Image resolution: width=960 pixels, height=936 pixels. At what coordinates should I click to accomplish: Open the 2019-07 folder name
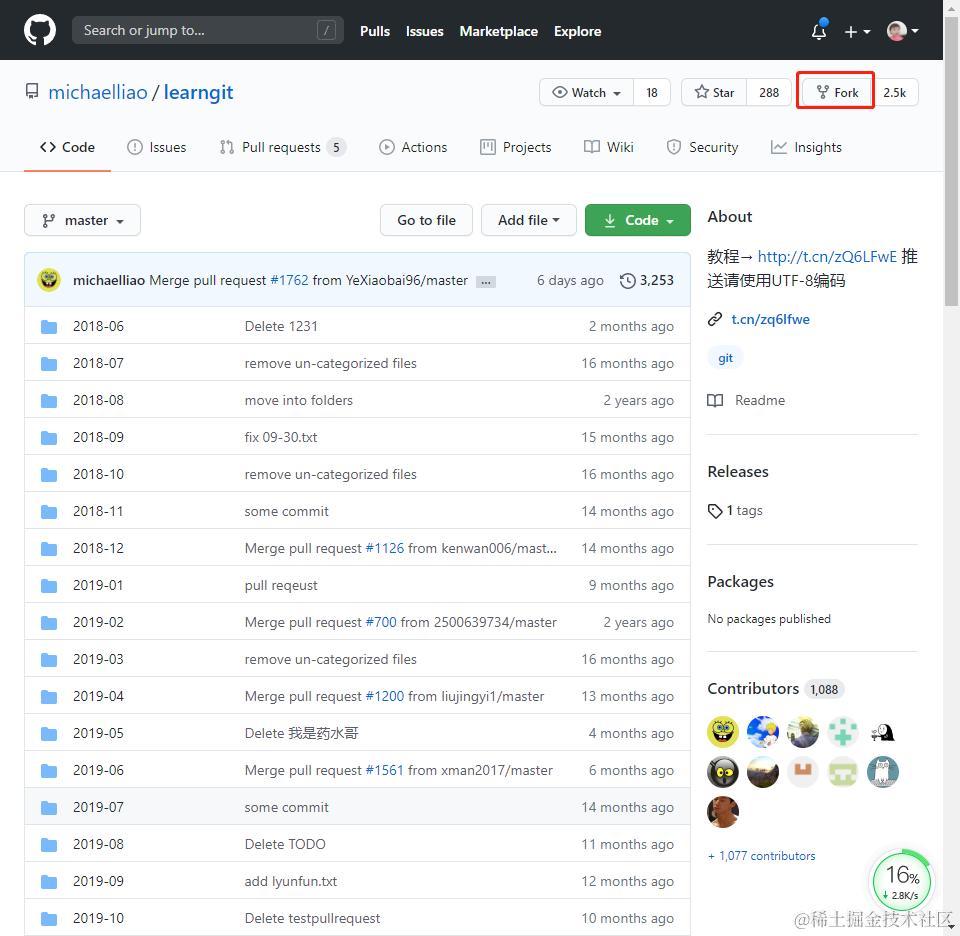pos(98,807)
